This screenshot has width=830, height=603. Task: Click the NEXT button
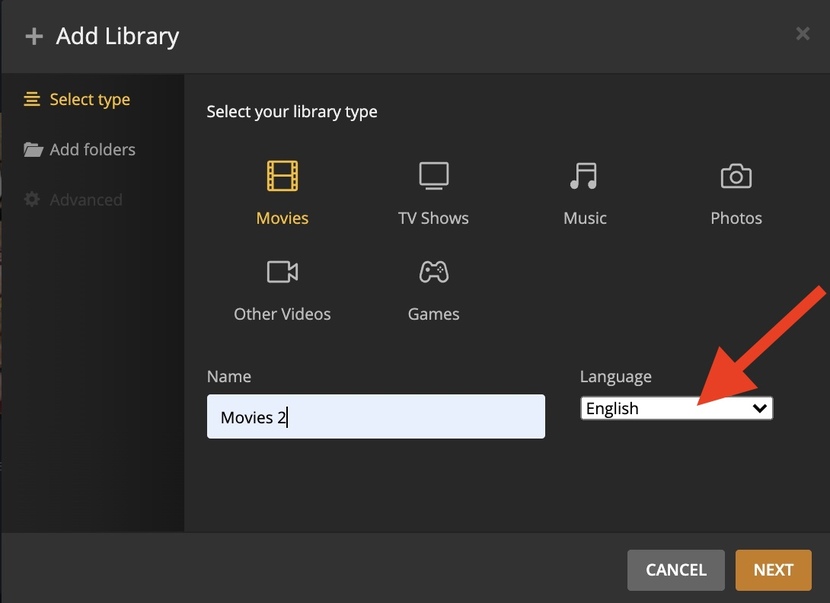[773, 570]
